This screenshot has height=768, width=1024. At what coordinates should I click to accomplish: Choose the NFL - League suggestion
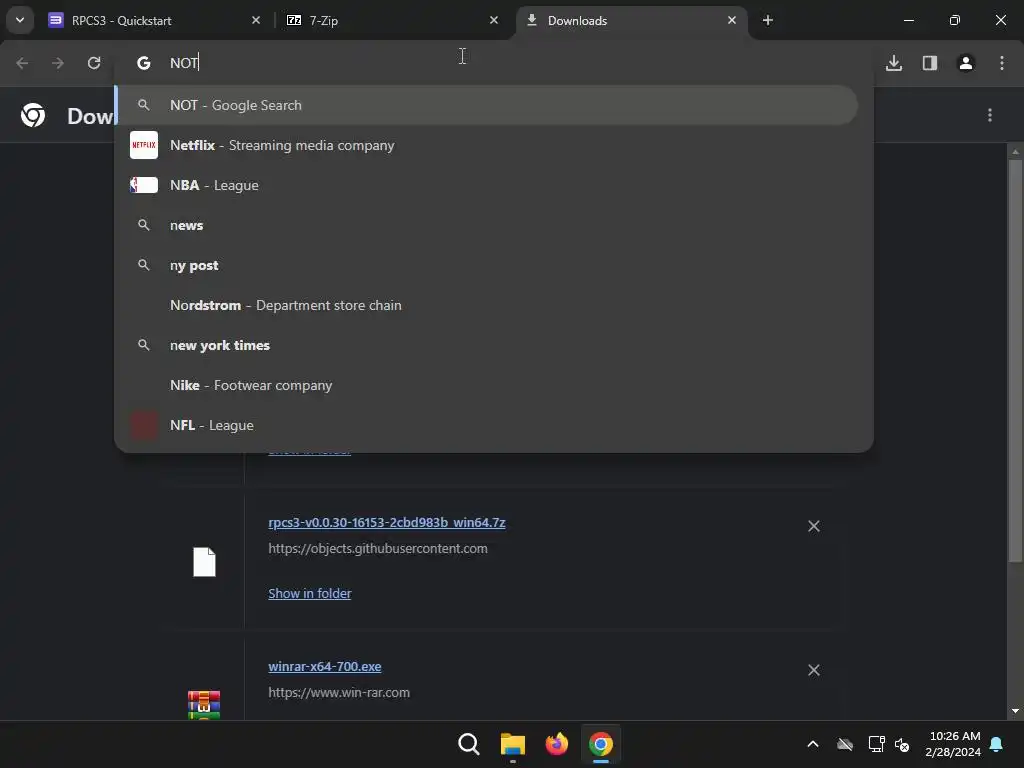click(x=487, y=425)
